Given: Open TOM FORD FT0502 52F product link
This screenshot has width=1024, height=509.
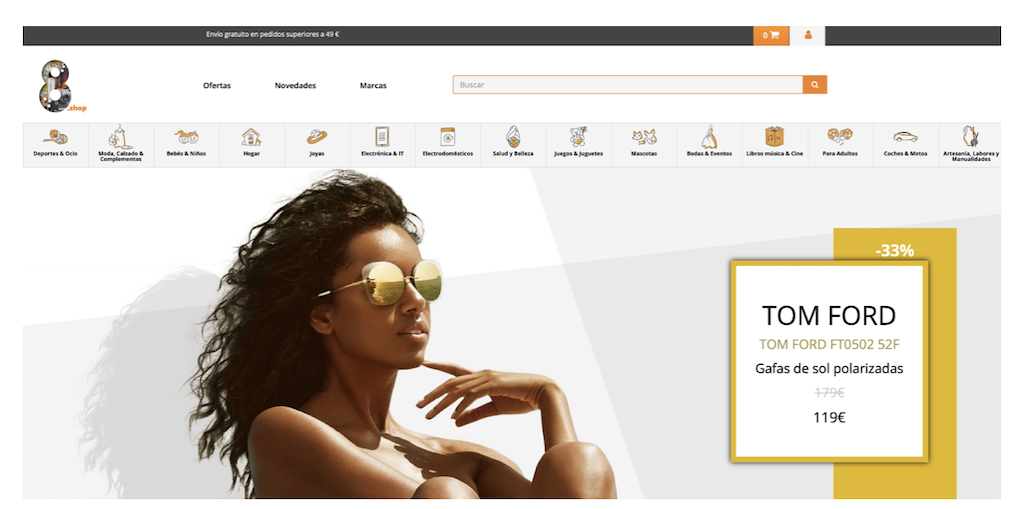Looking at the screenshot, I should tap(829, 344).
